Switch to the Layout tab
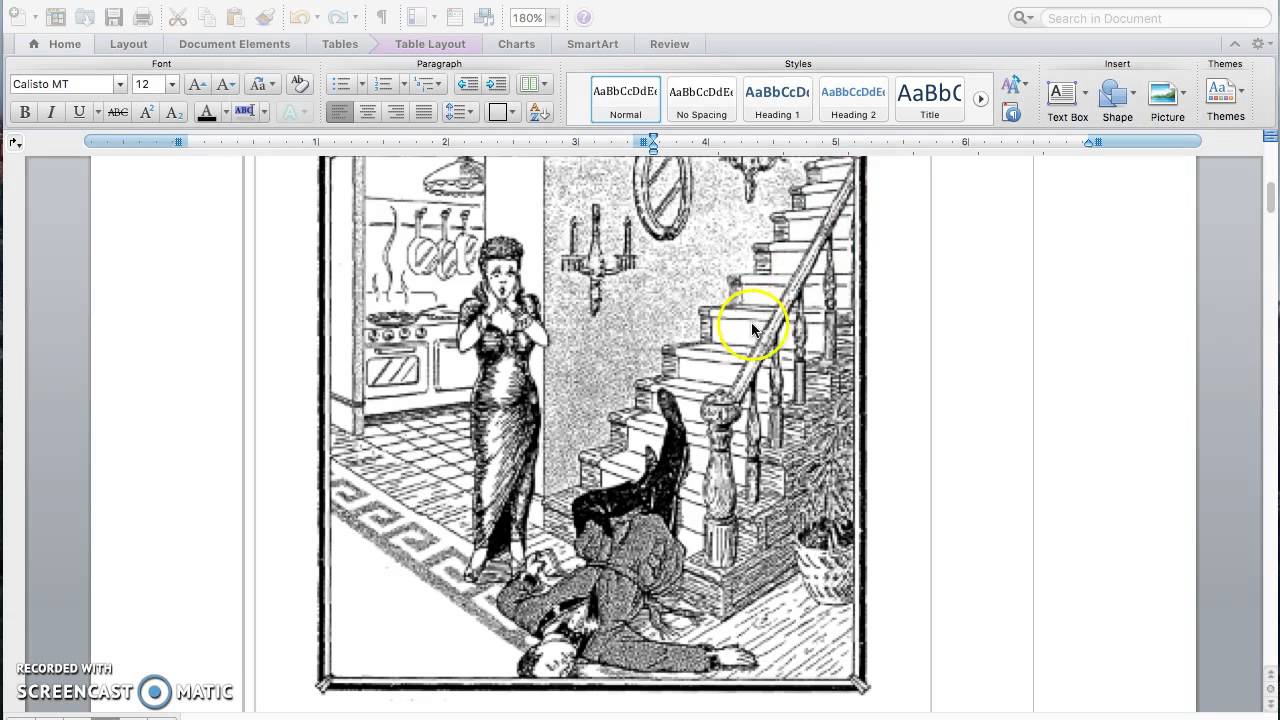 pyautogui.click(x=128, y=44)
